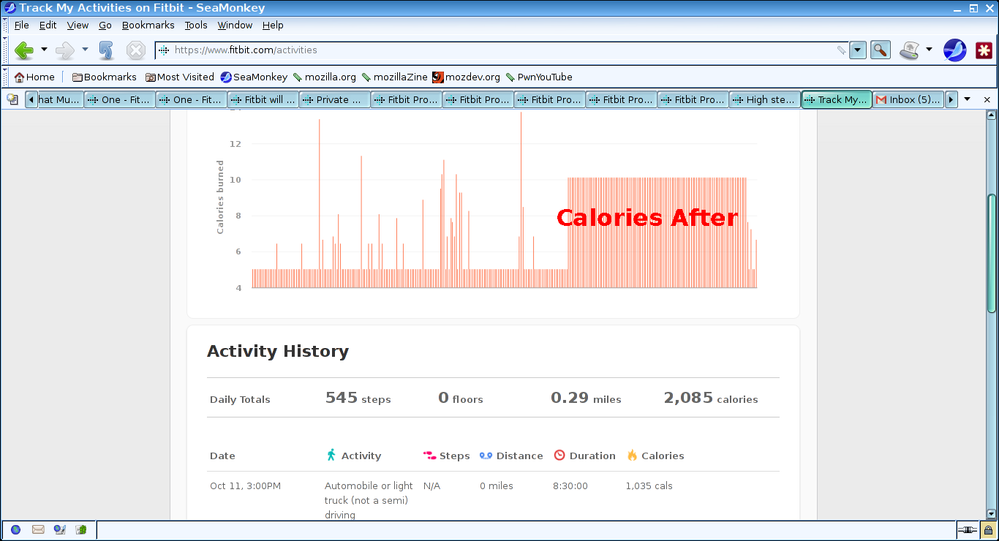Click the Steps column header
Image resolution: width=999 pixels, height=541 pixels.
tap(447, 456)
